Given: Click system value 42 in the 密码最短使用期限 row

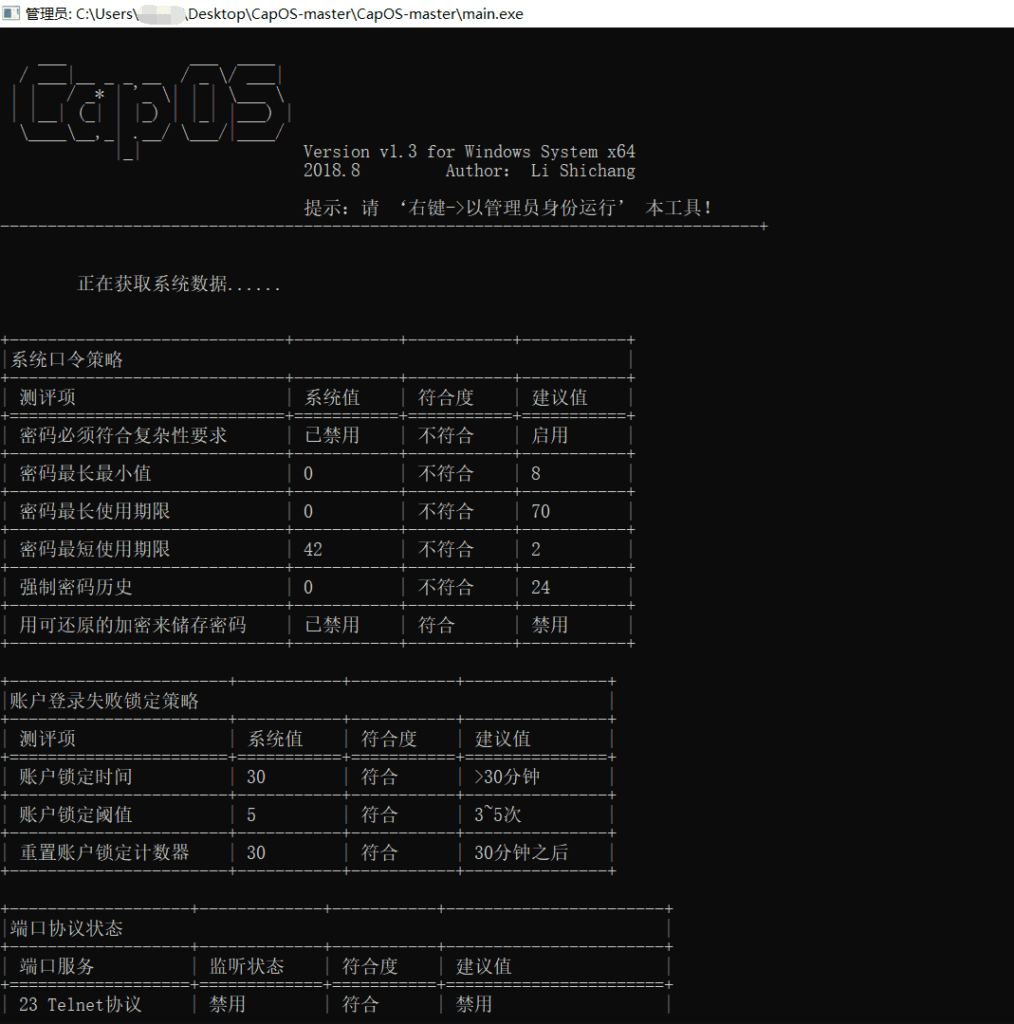Looking at the screenshot, I should coord(313,550).
